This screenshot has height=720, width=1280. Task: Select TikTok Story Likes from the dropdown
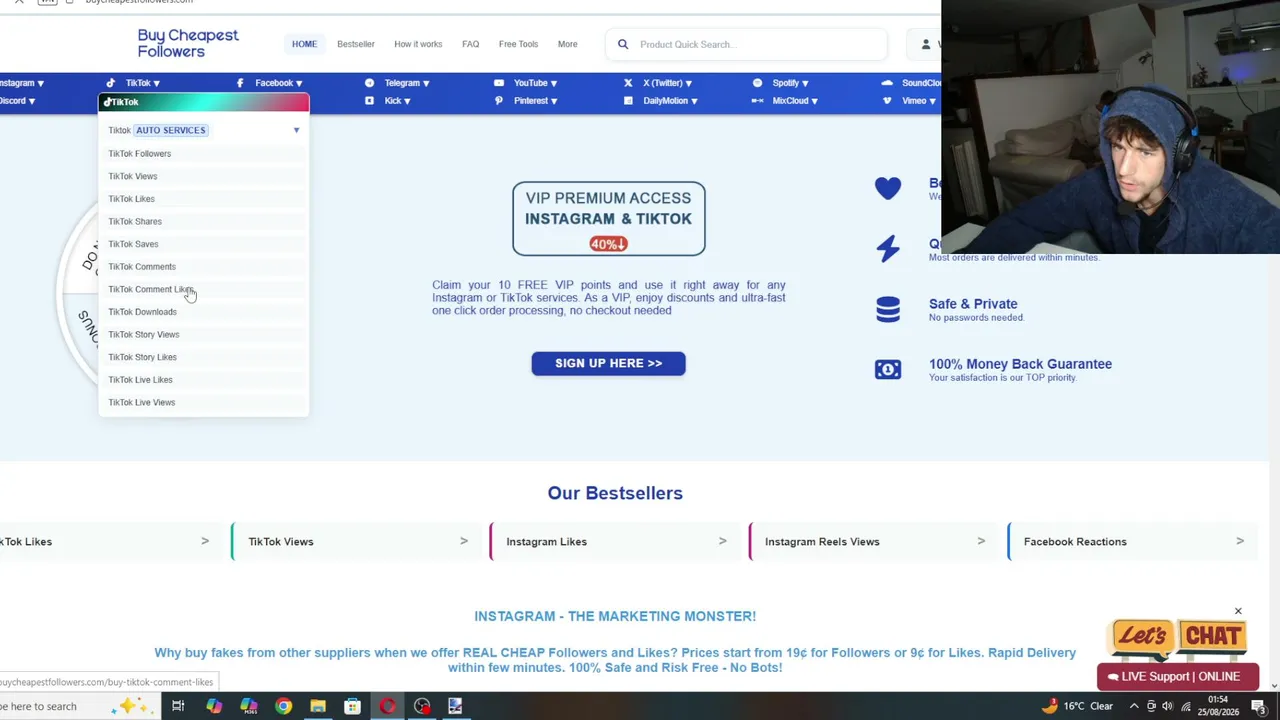(204, 357)
